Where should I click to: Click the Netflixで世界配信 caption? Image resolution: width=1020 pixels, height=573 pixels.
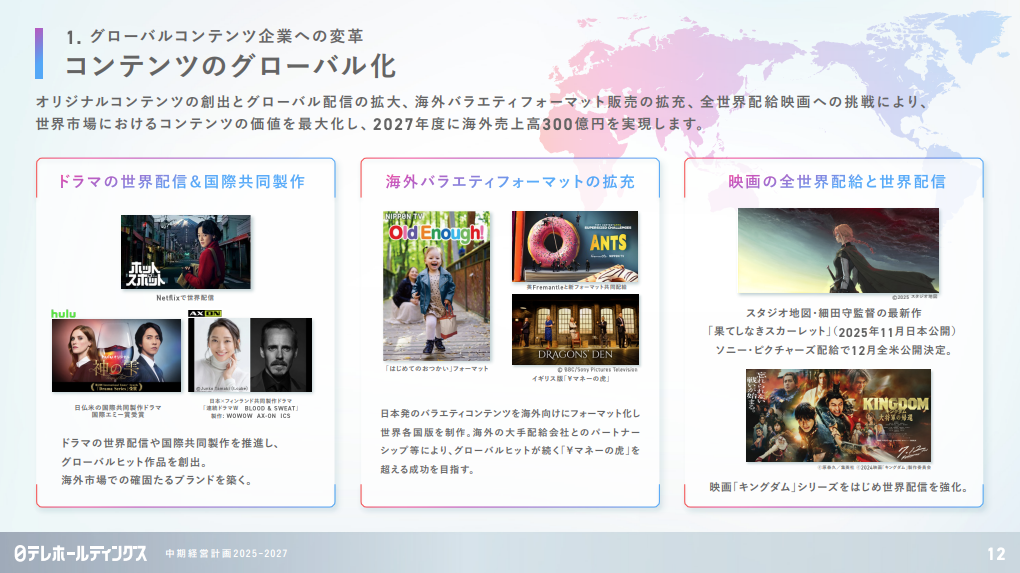coord(185,298)
